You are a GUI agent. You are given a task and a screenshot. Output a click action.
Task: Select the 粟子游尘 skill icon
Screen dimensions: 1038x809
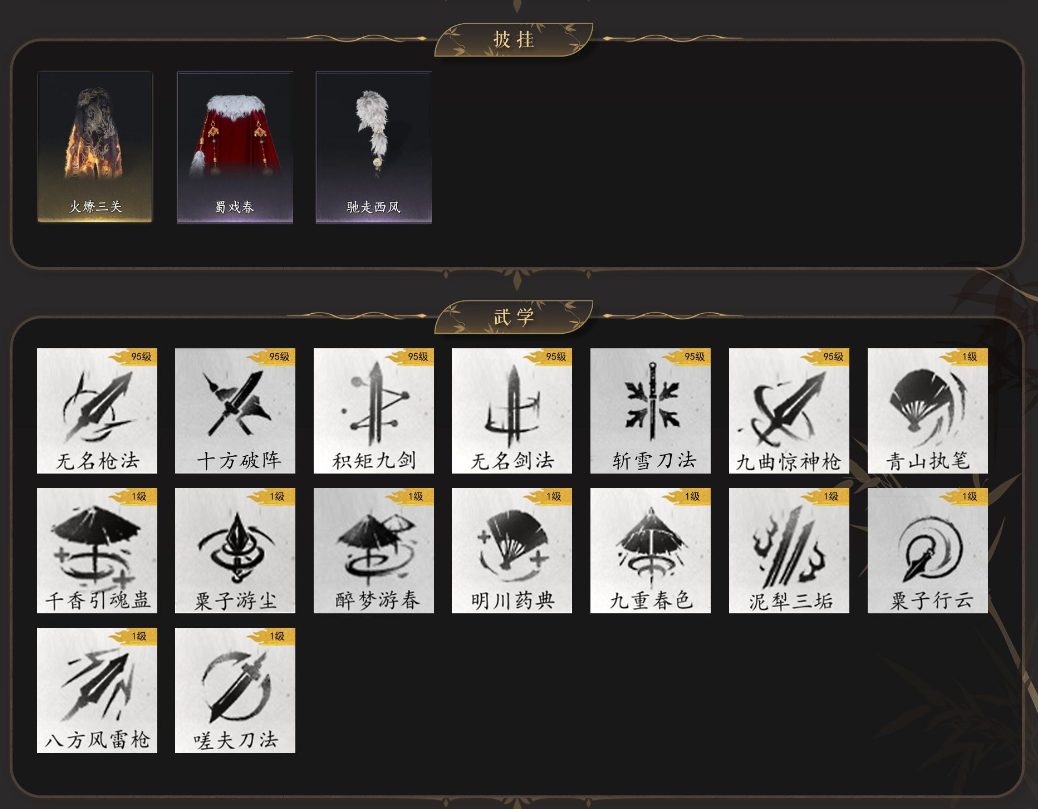point(235,550)
